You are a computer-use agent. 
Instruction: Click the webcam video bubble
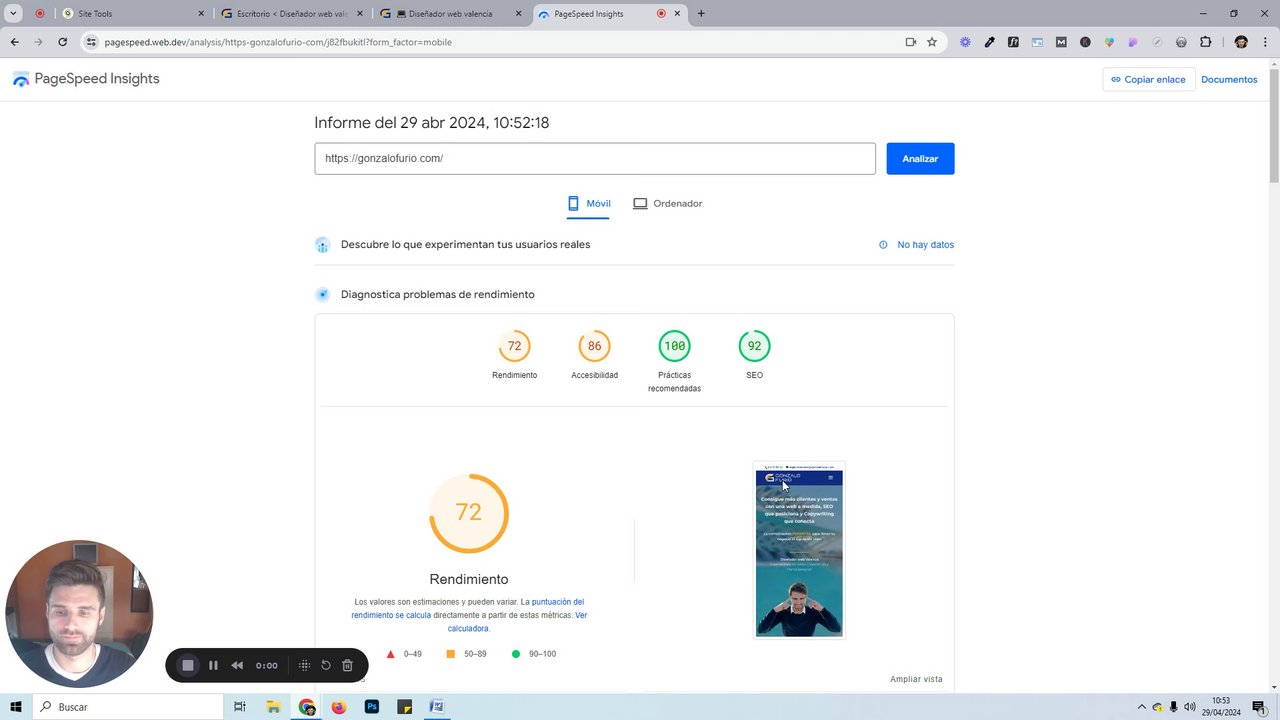click(x=79, y=614)
